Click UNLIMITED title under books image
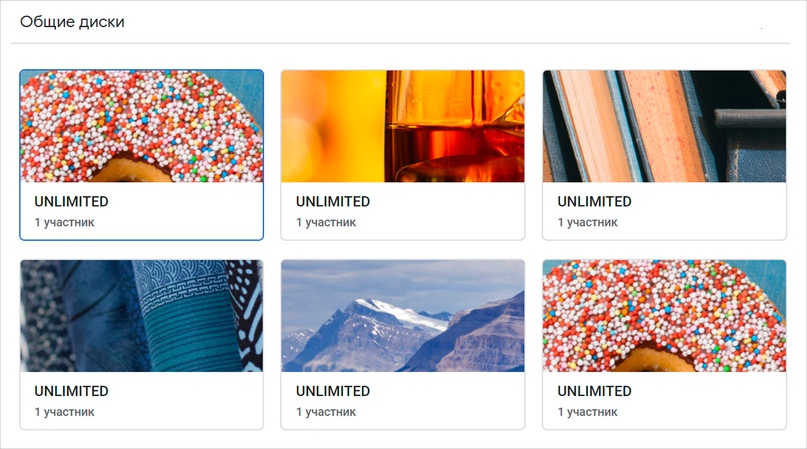The image size is (807, 449). (594, 201)
